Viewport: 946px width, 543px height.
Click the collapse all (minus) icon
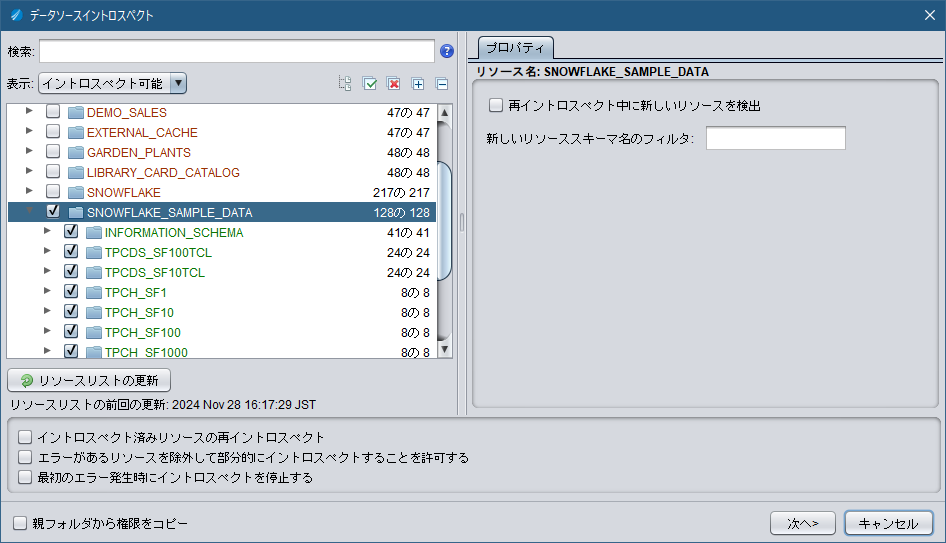(x=442, y=83)
